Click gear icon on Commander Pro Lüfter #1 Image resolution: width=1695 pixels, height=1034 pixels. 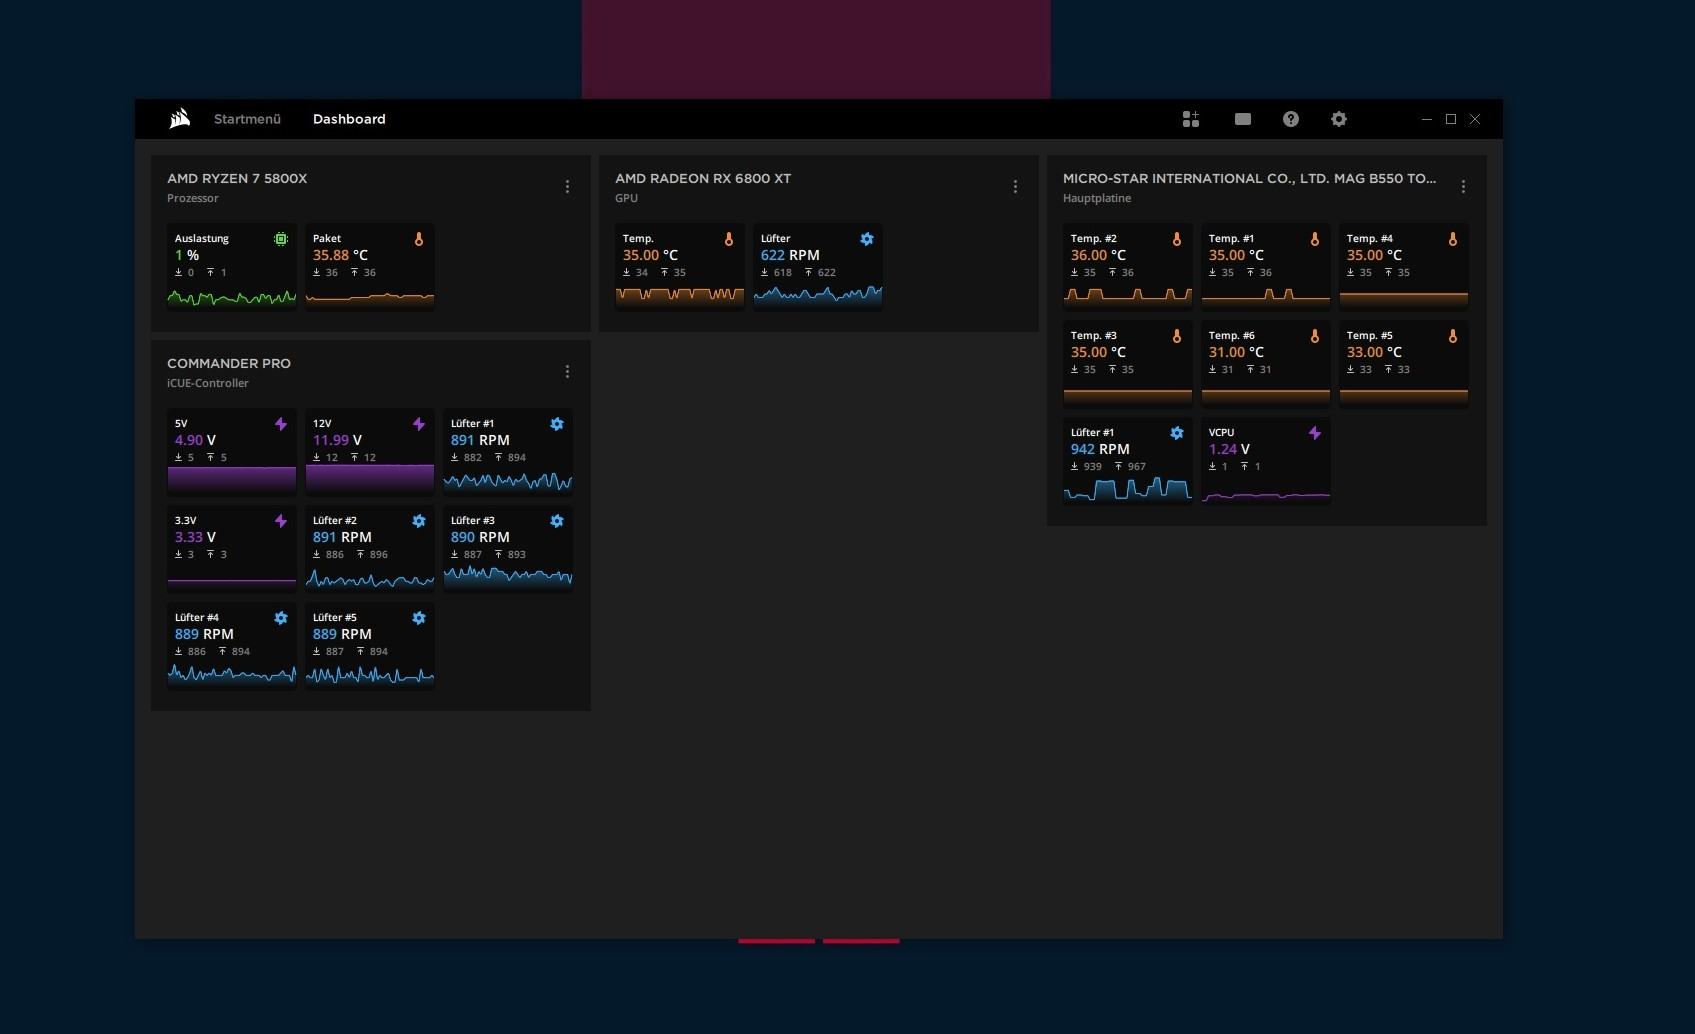coord(557,424)
